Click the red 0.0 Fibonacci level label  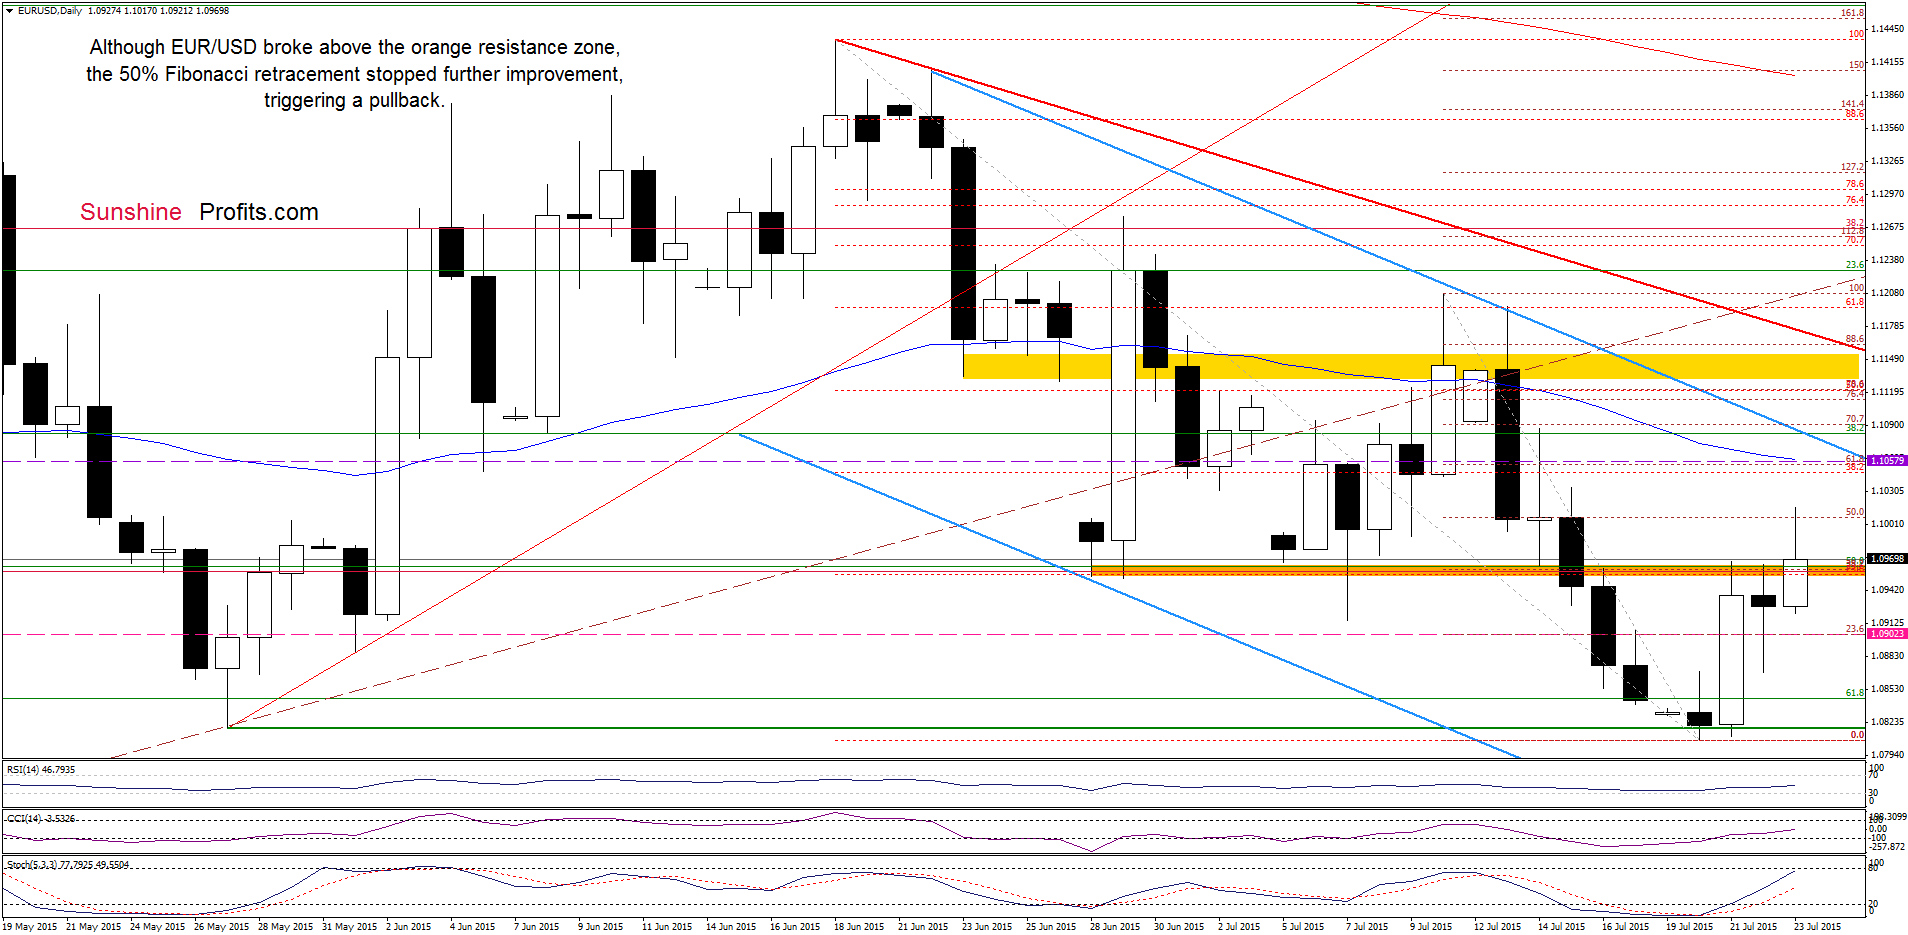1857,735
